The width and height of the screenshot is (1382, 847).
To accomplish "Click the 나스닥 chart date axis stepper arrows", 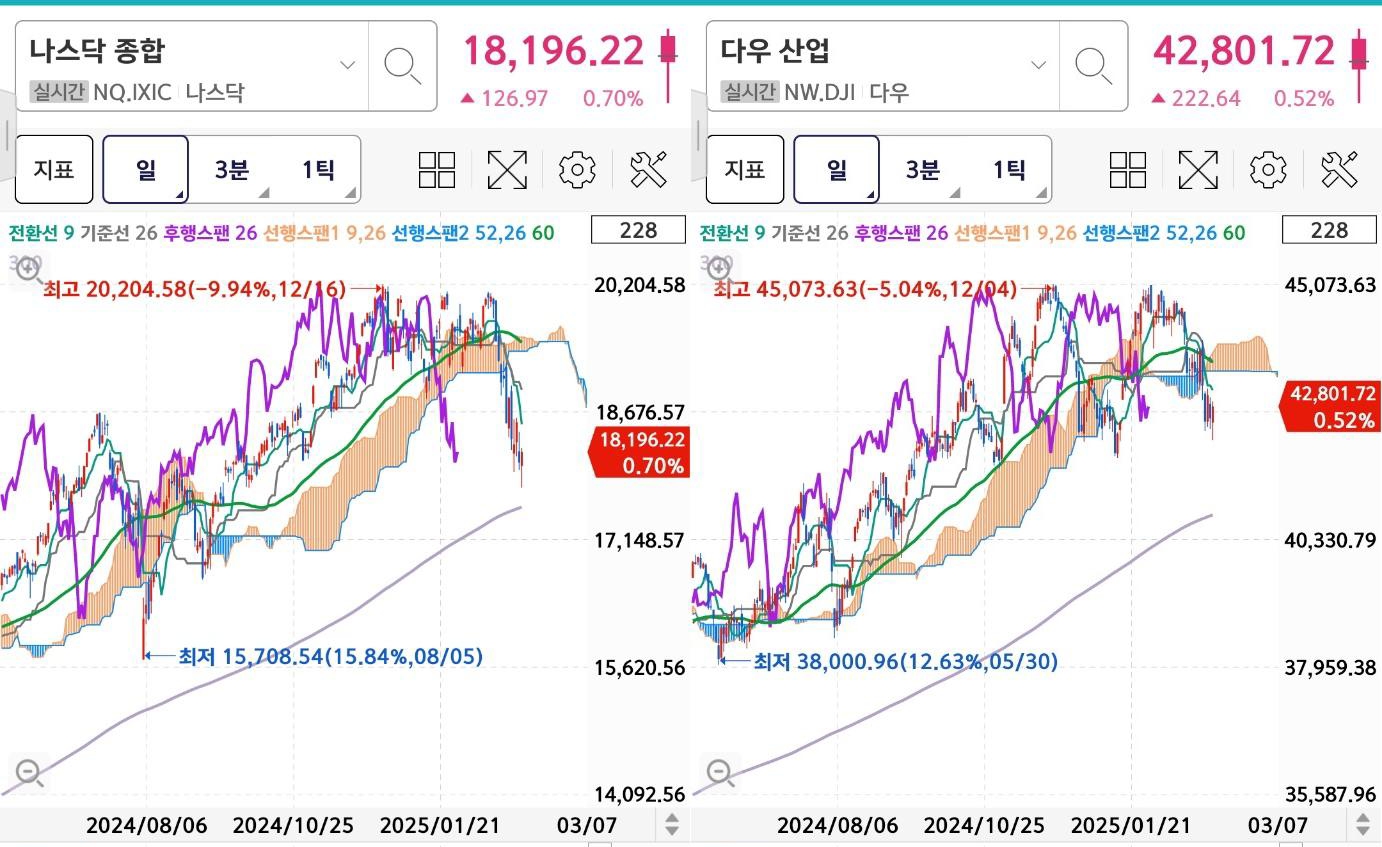I will pos(671,825).
